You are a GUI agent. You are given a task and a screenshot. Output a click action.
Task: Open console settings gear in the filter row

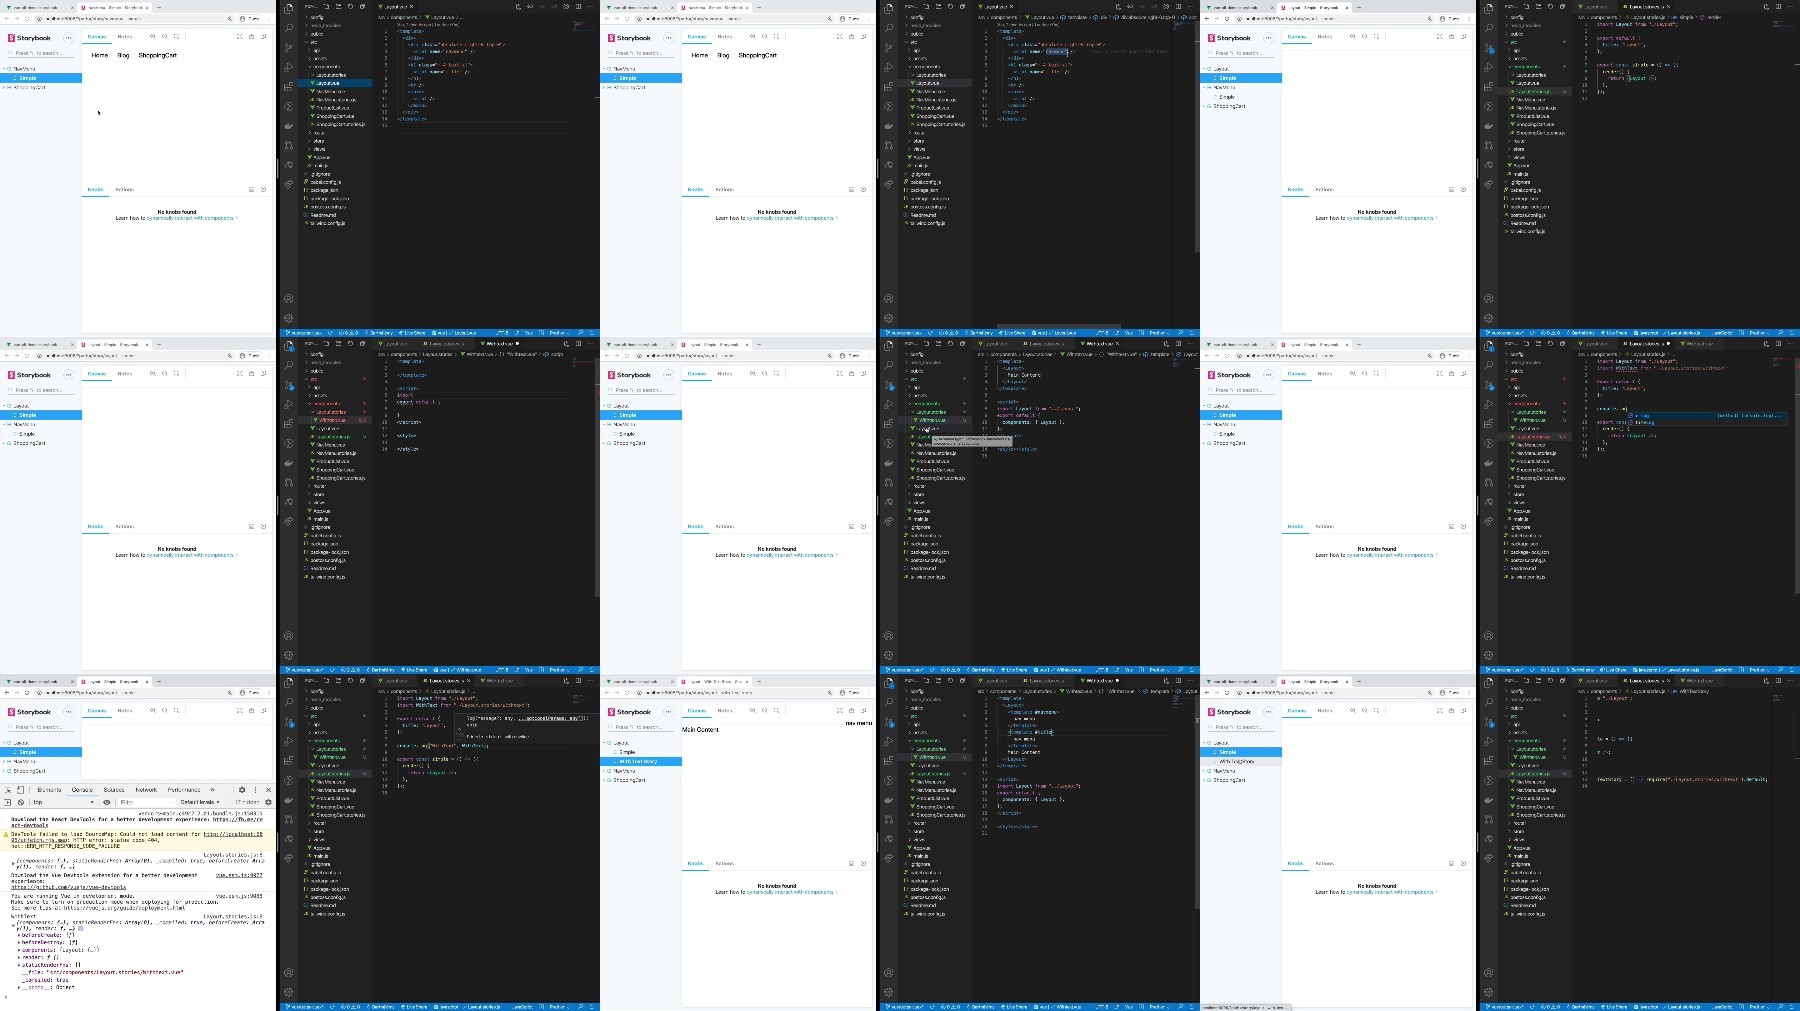coord(267,802)
